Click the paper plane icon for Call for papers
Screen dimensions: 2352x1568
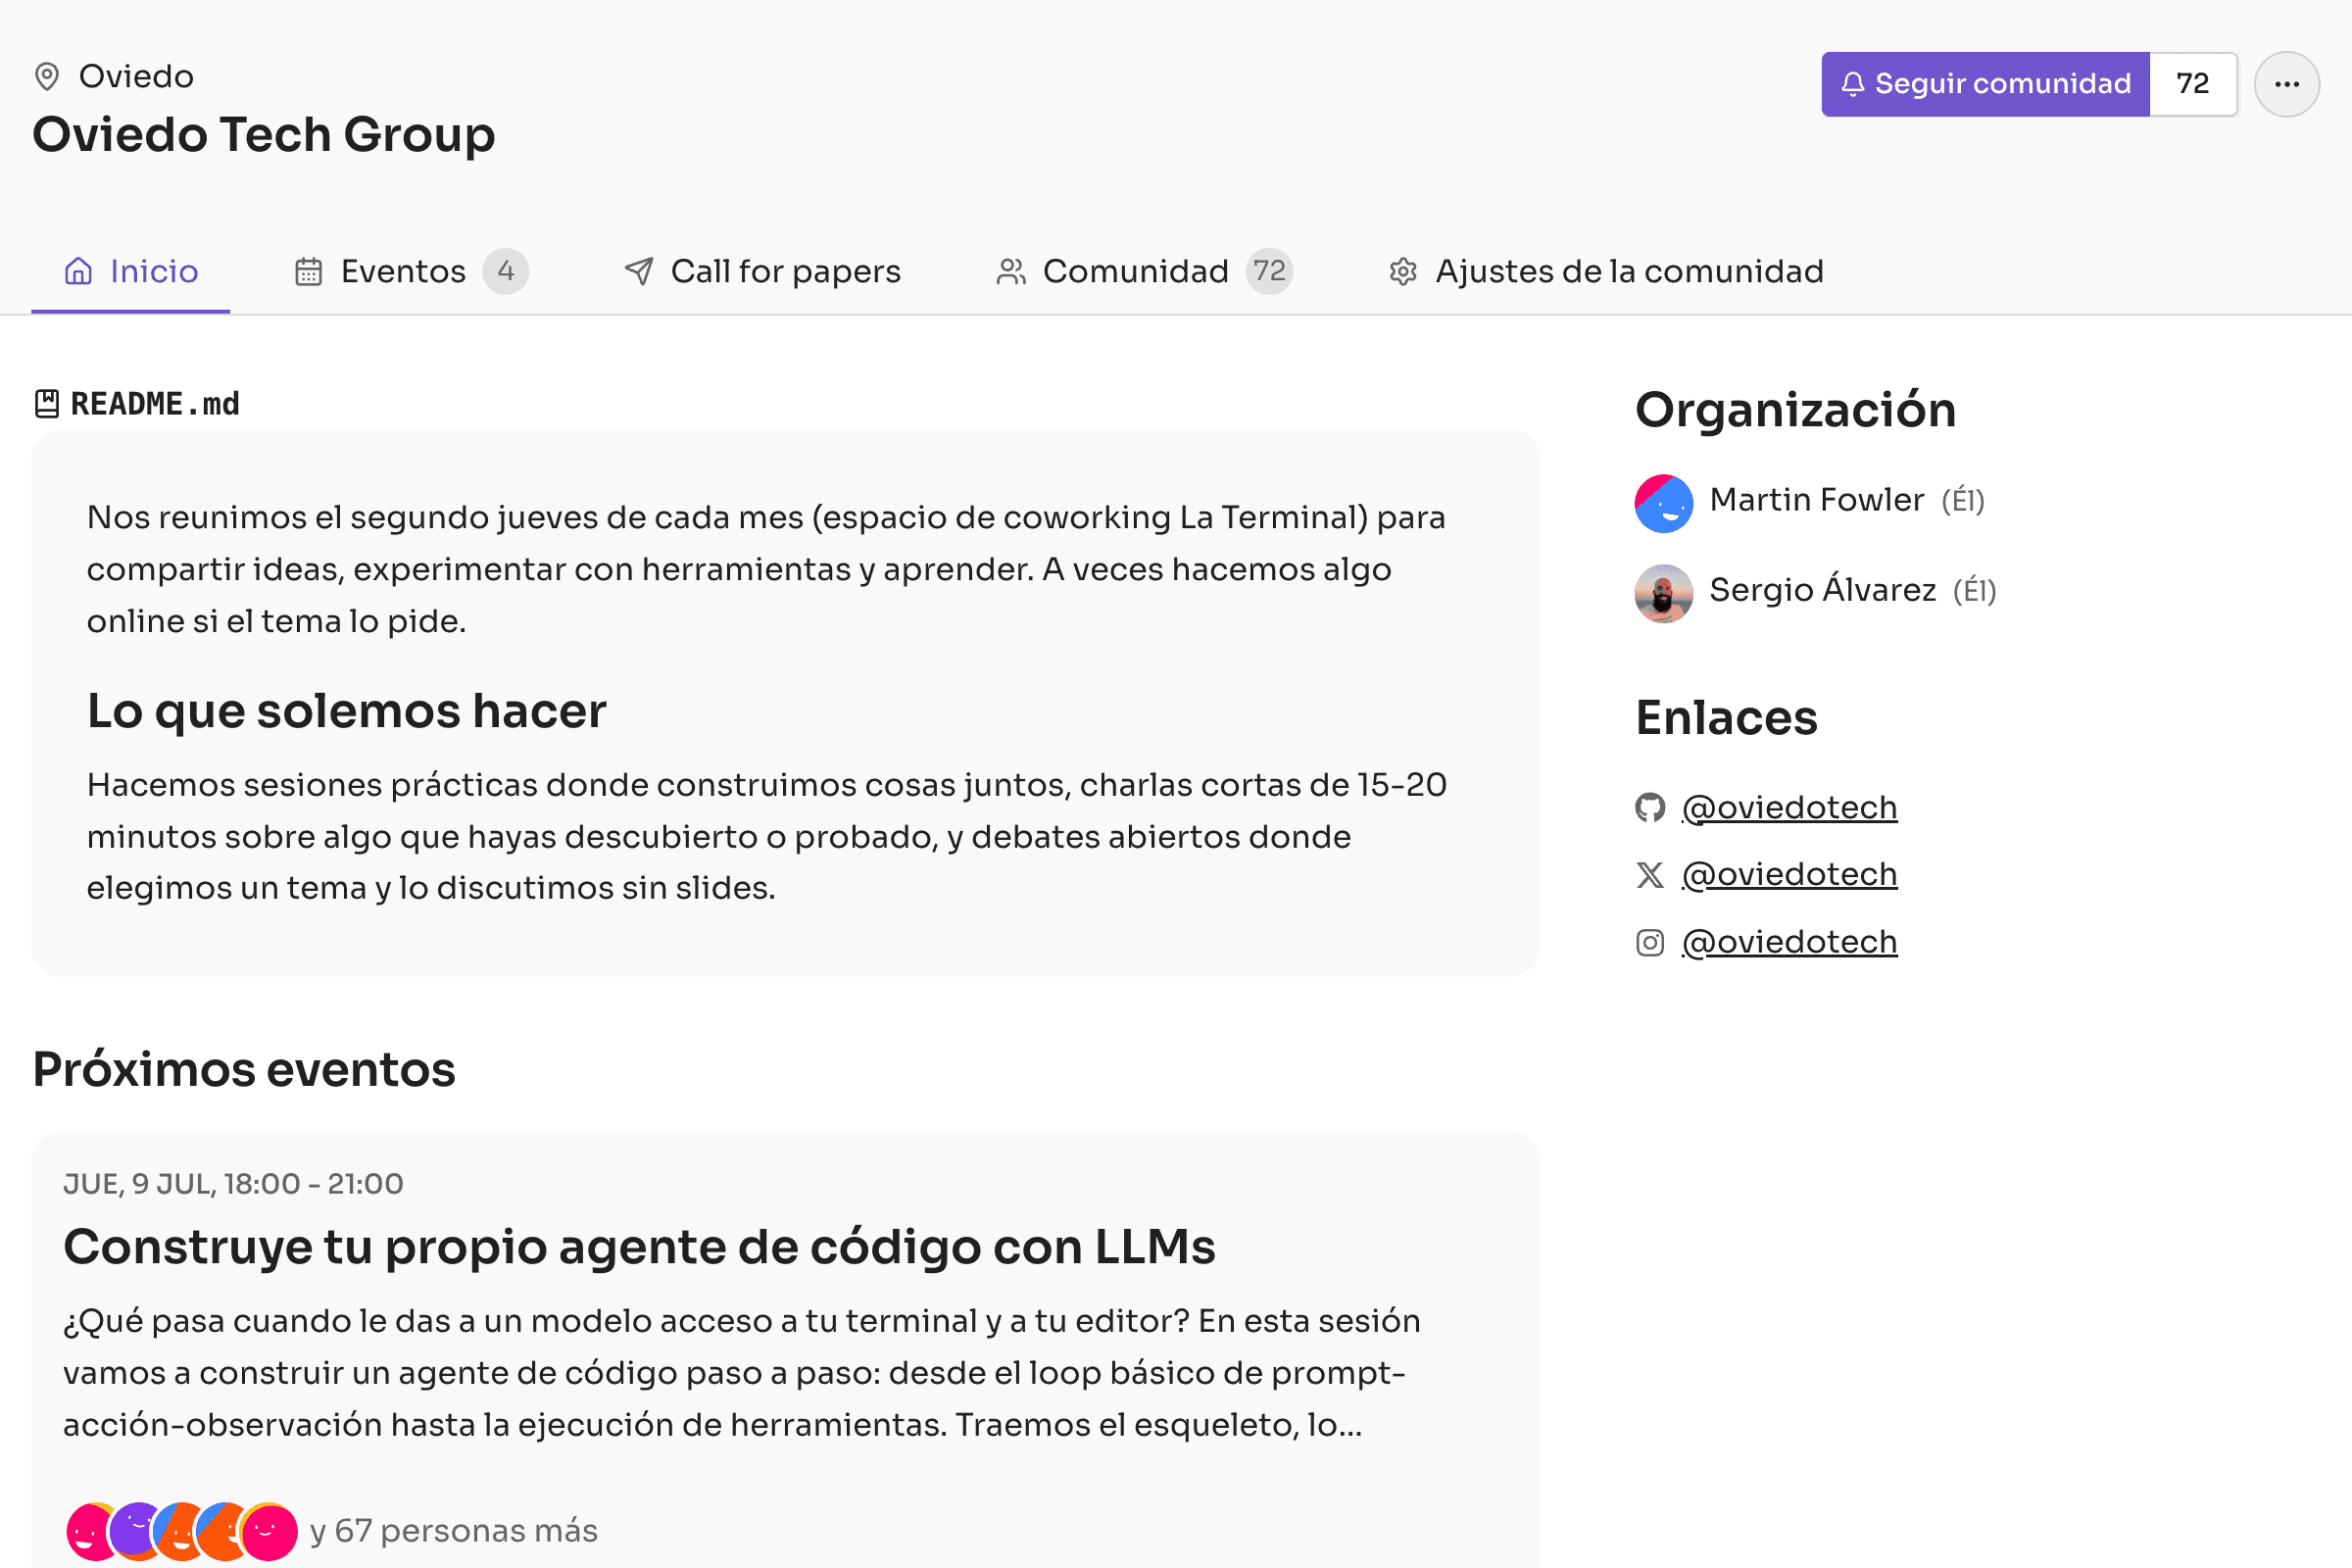[638, 272]
